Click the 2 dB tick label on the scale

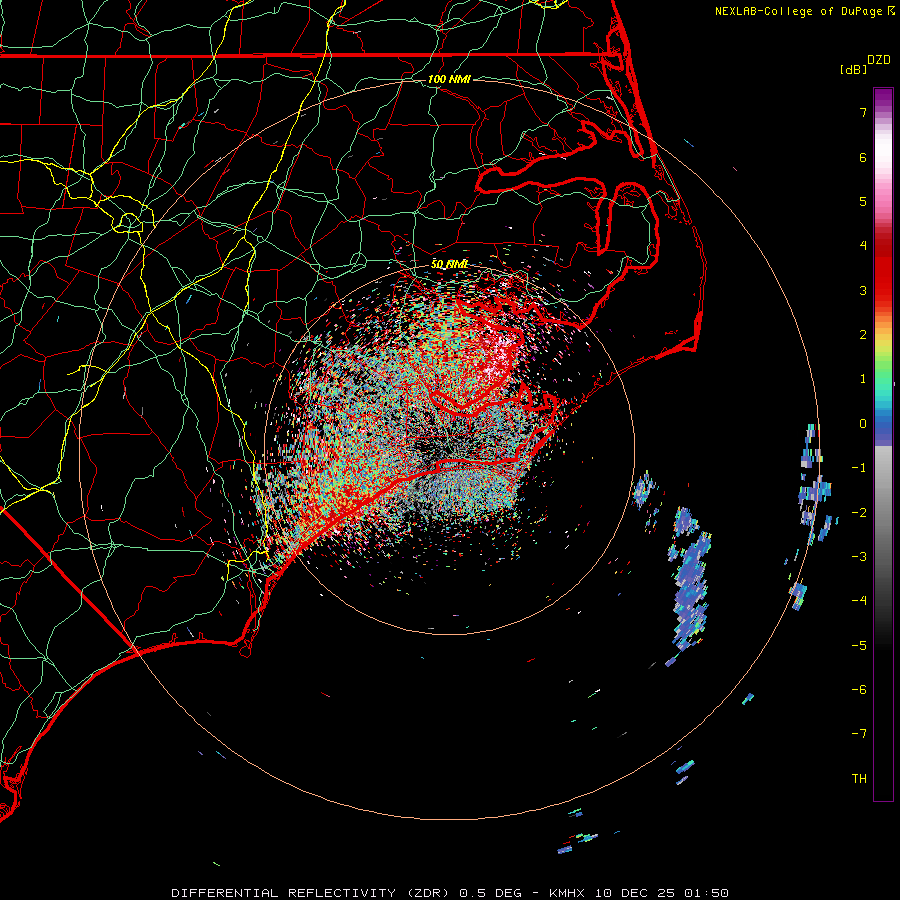pos(863,335)
